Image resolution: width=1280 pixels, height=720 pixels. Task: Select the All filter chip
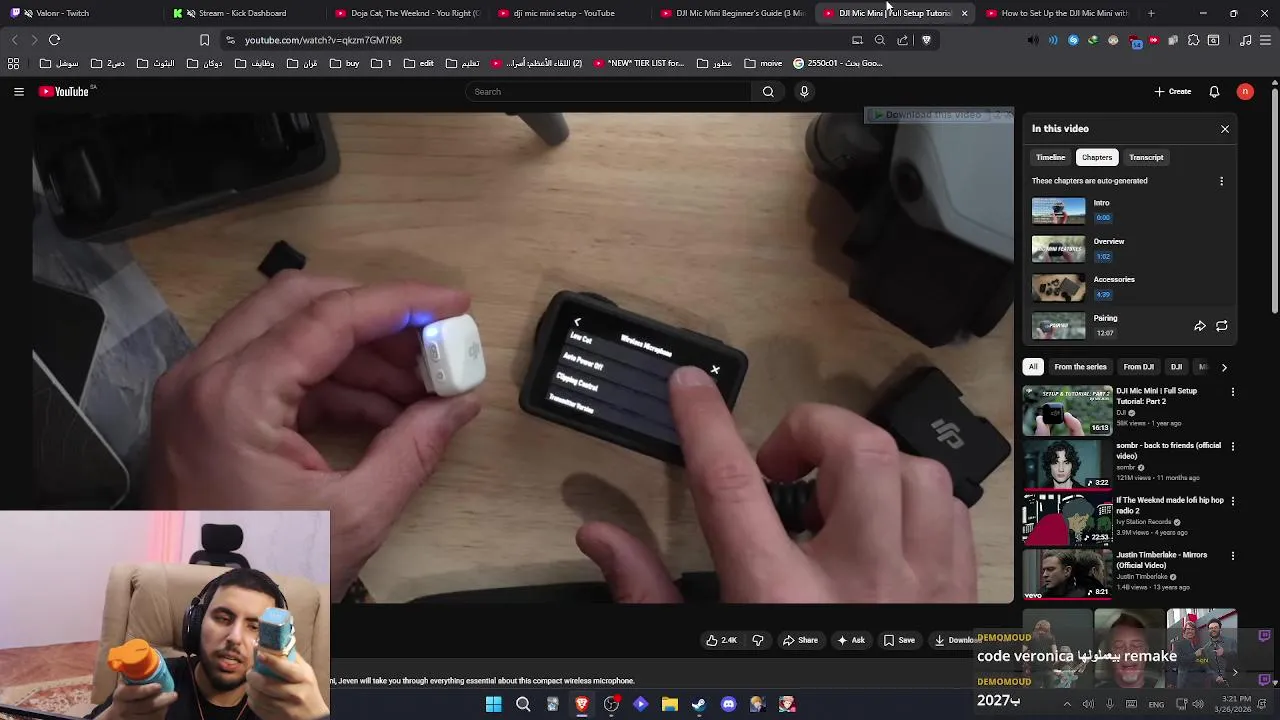1033,367
